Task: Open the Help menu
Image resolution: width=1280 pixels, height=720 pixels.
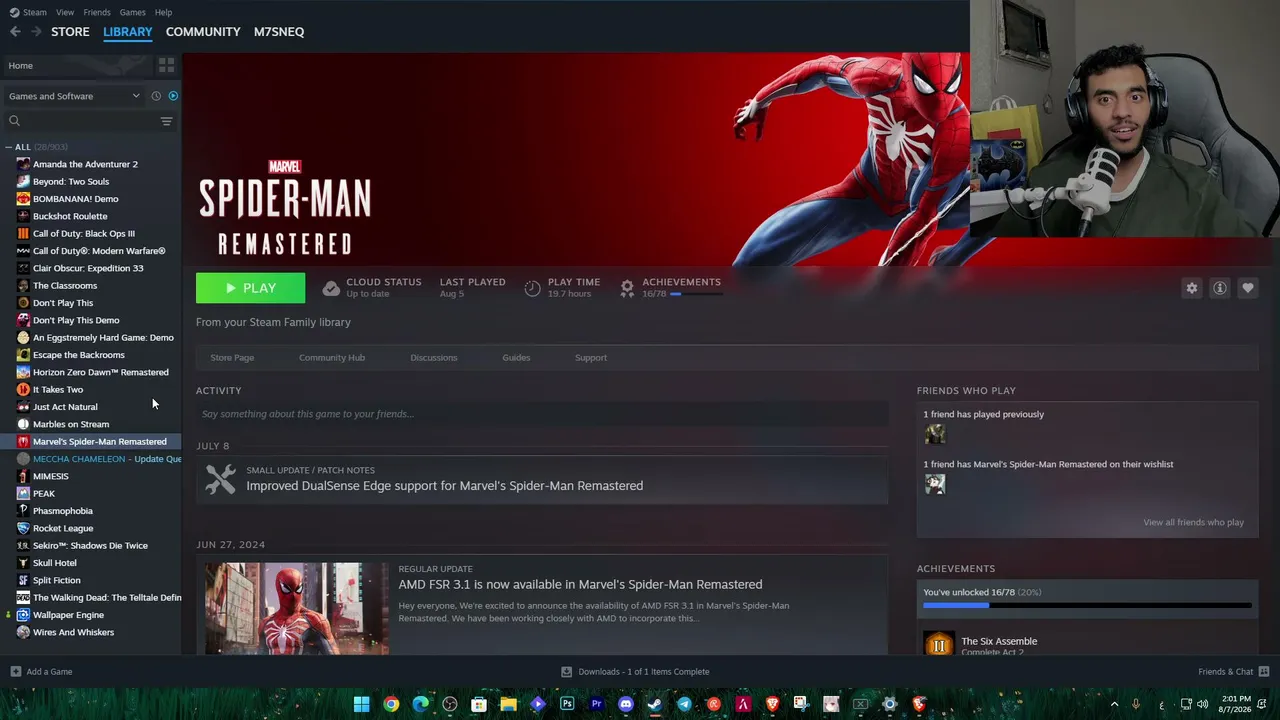Action: click(163, 12)
